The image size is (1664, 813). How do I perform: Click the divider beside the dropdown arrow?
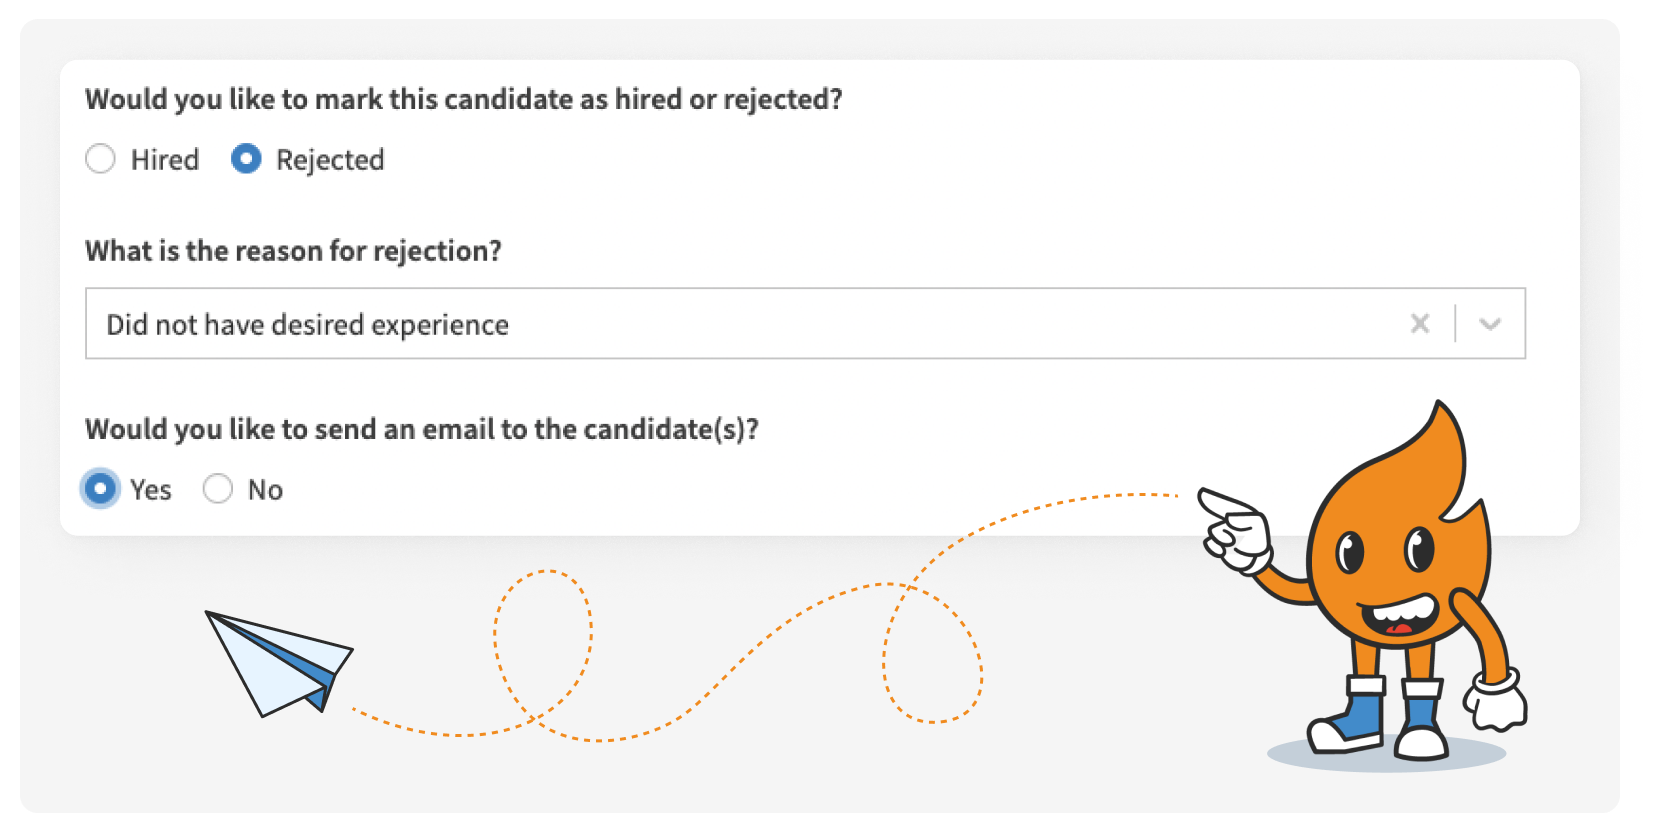pyautogui.click(x=1456, y=323)
